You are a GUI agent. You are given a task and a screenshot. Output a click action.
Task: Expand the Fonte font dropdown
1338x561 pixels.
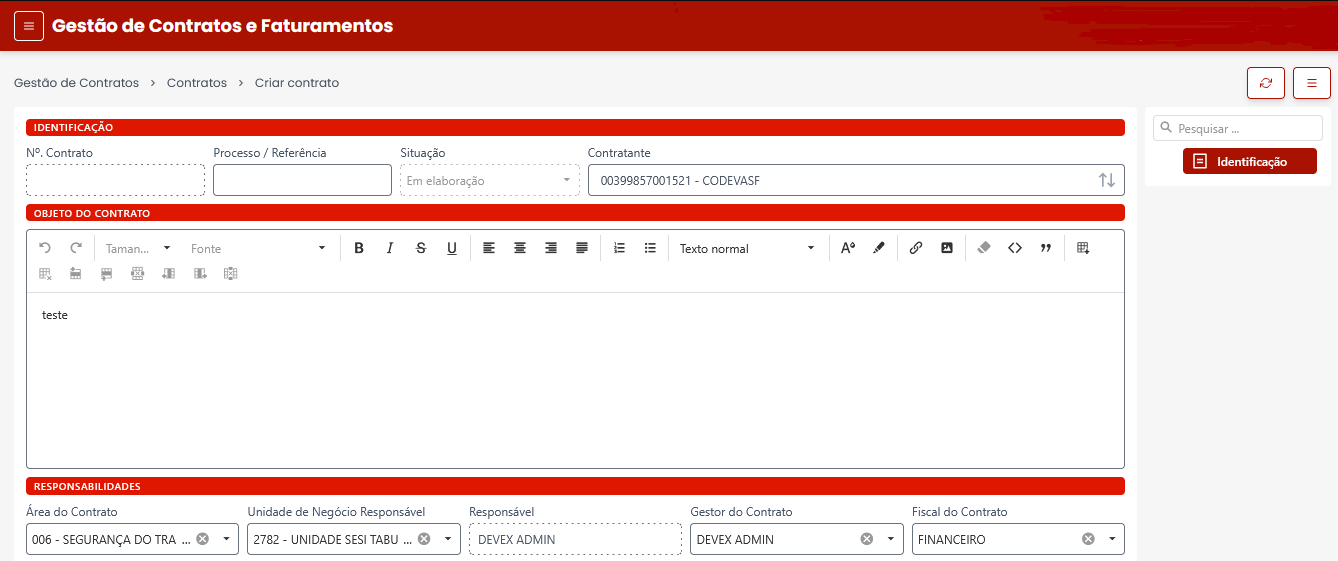(x=258, y=248)
